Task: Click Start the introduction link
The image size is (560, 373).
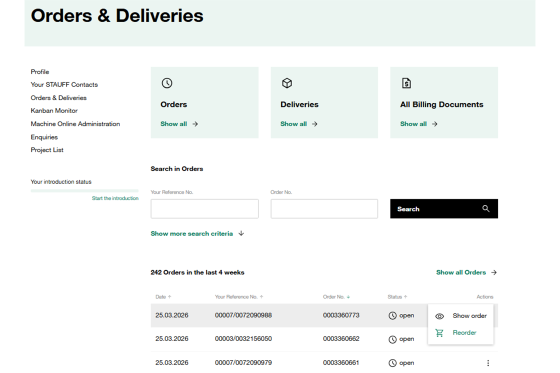Action: click(x=115, y=198)
